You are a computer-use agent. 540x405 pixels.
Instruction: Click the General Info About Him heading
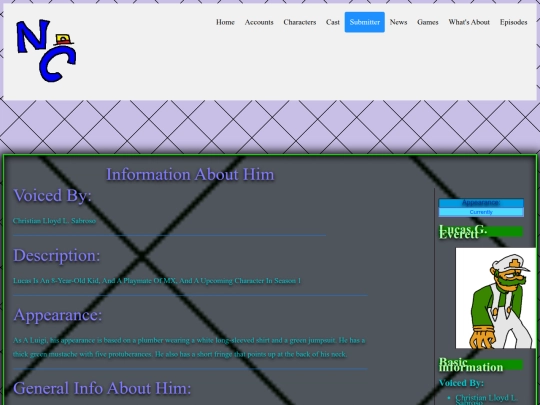pyautogui.click(x=102, y=388)
